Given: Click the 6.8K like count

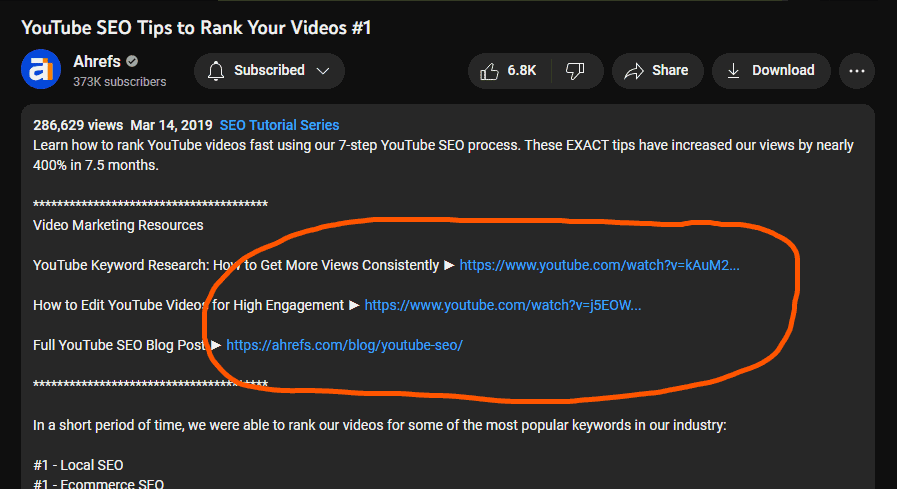Looking at the screenshot, I should tap(521, 71).
